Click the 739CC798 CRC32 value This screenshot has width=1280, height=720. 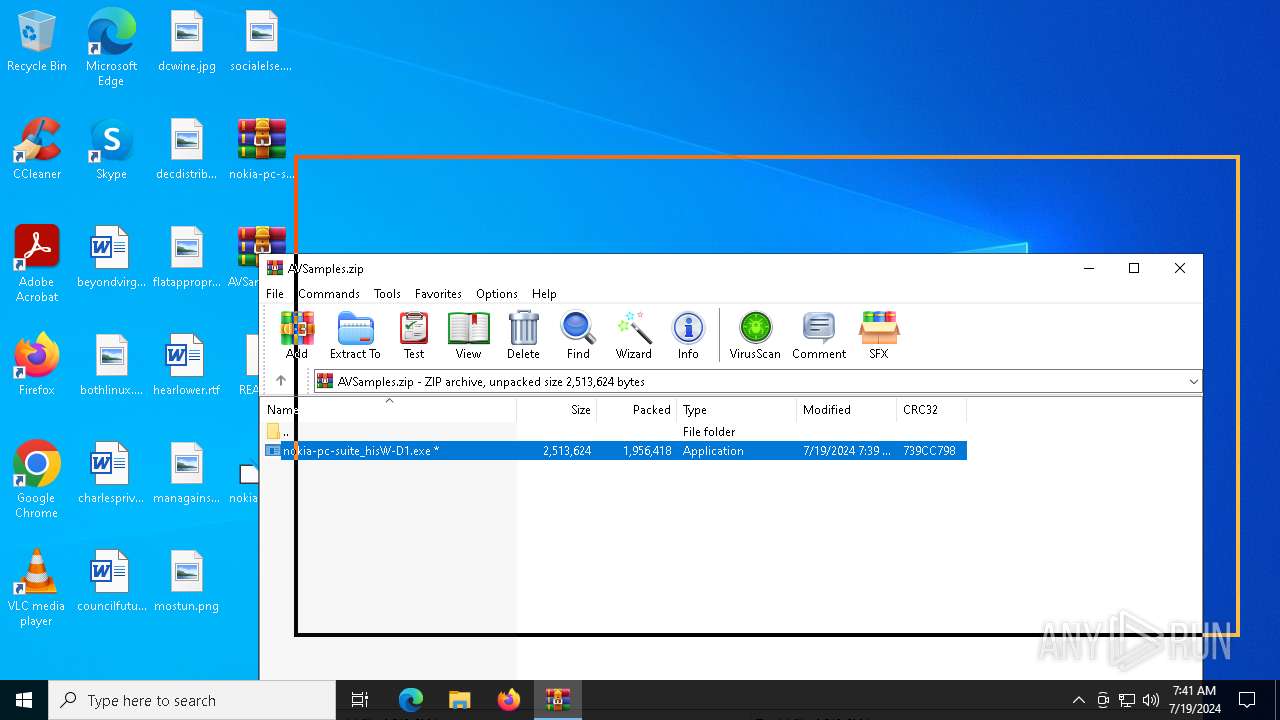click(929, 451)
